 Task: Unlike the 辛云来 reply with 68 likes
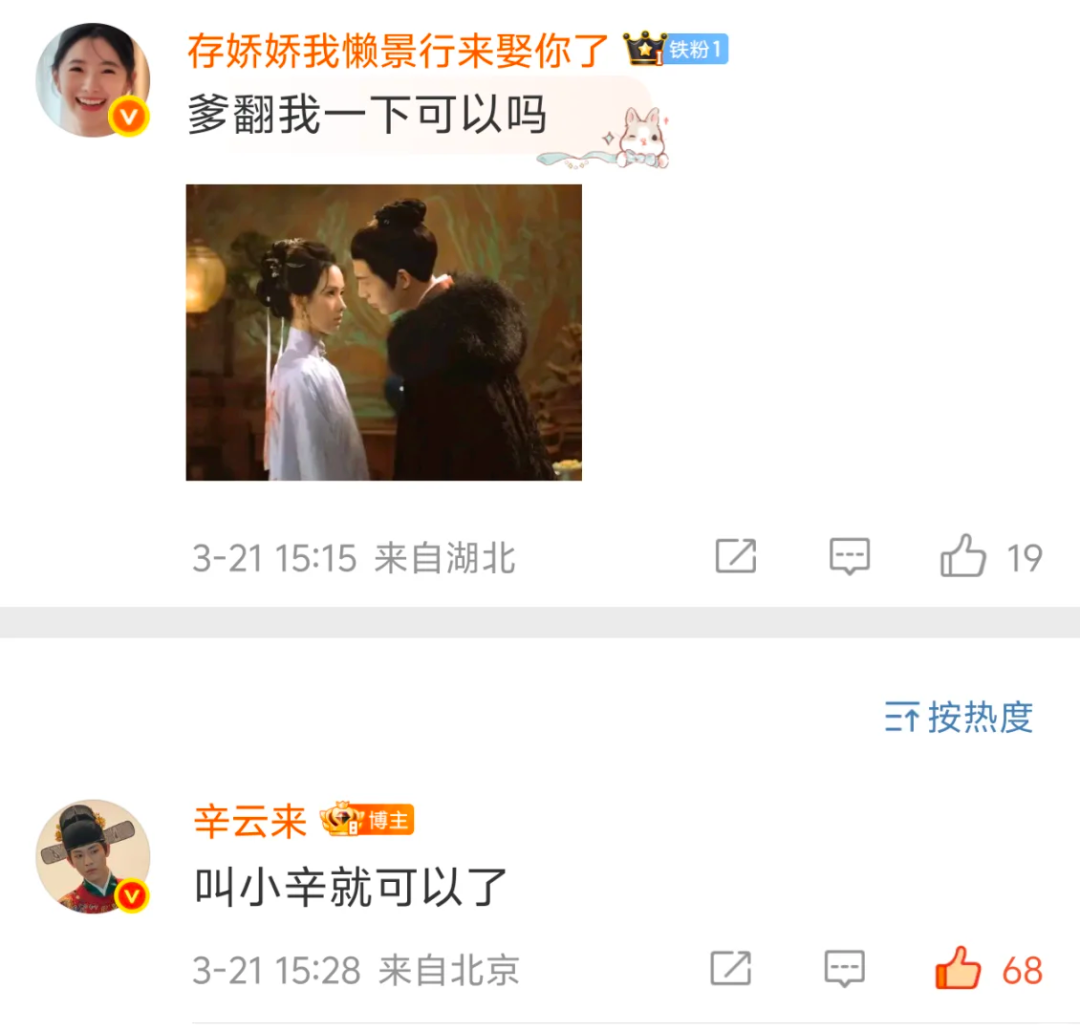[x=957, y=968]
